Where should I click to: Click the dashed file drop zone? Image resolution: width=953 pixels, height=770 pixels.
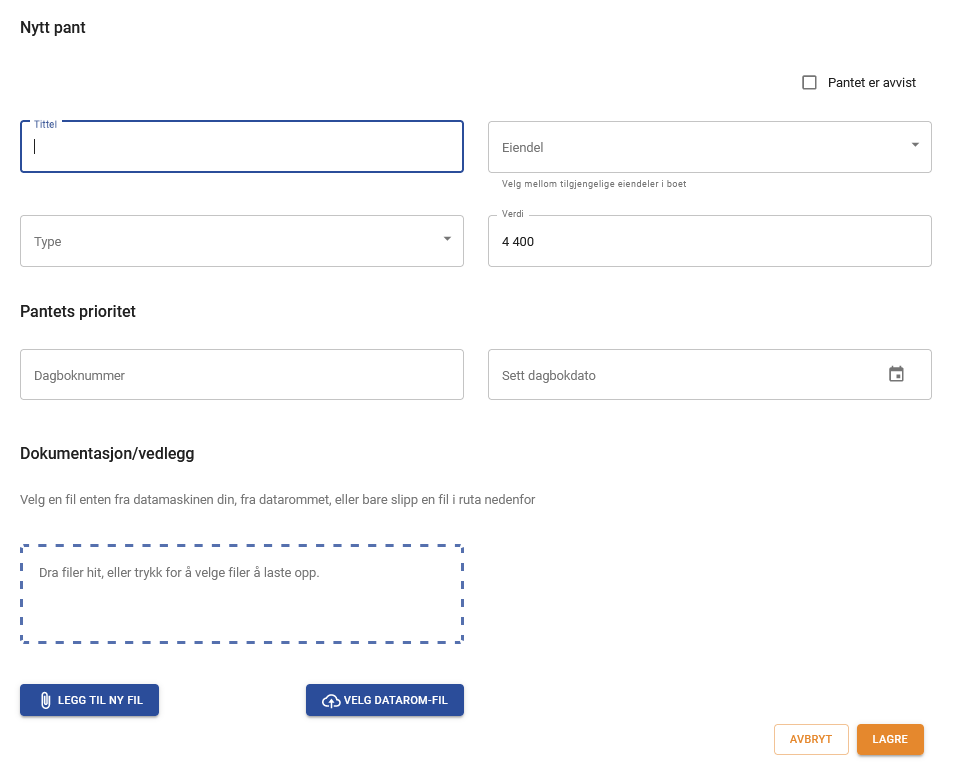click(241, 612)
